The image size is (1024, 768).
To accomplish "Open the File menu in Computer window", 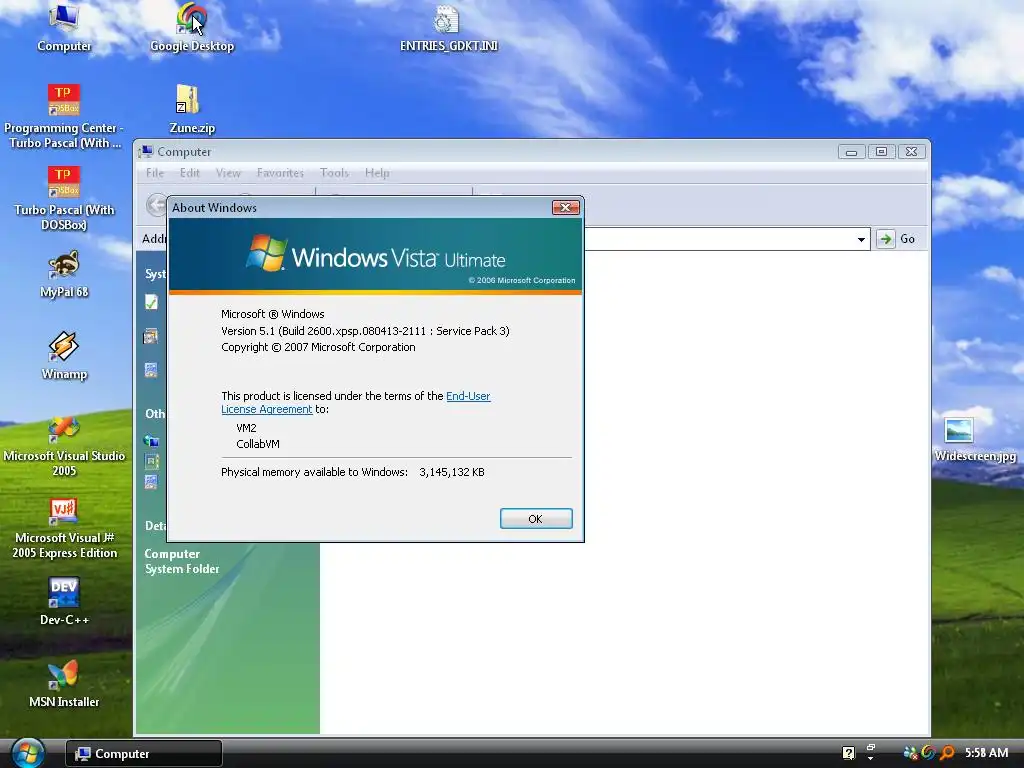I will tap(155, 173).
